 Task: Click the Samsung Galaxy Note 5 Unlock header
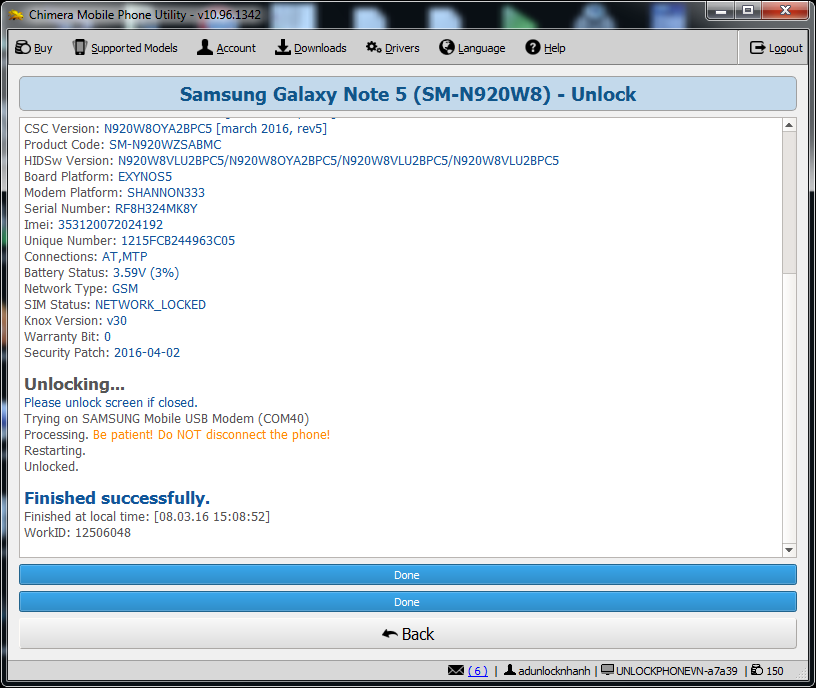click(x=407, y=95)
